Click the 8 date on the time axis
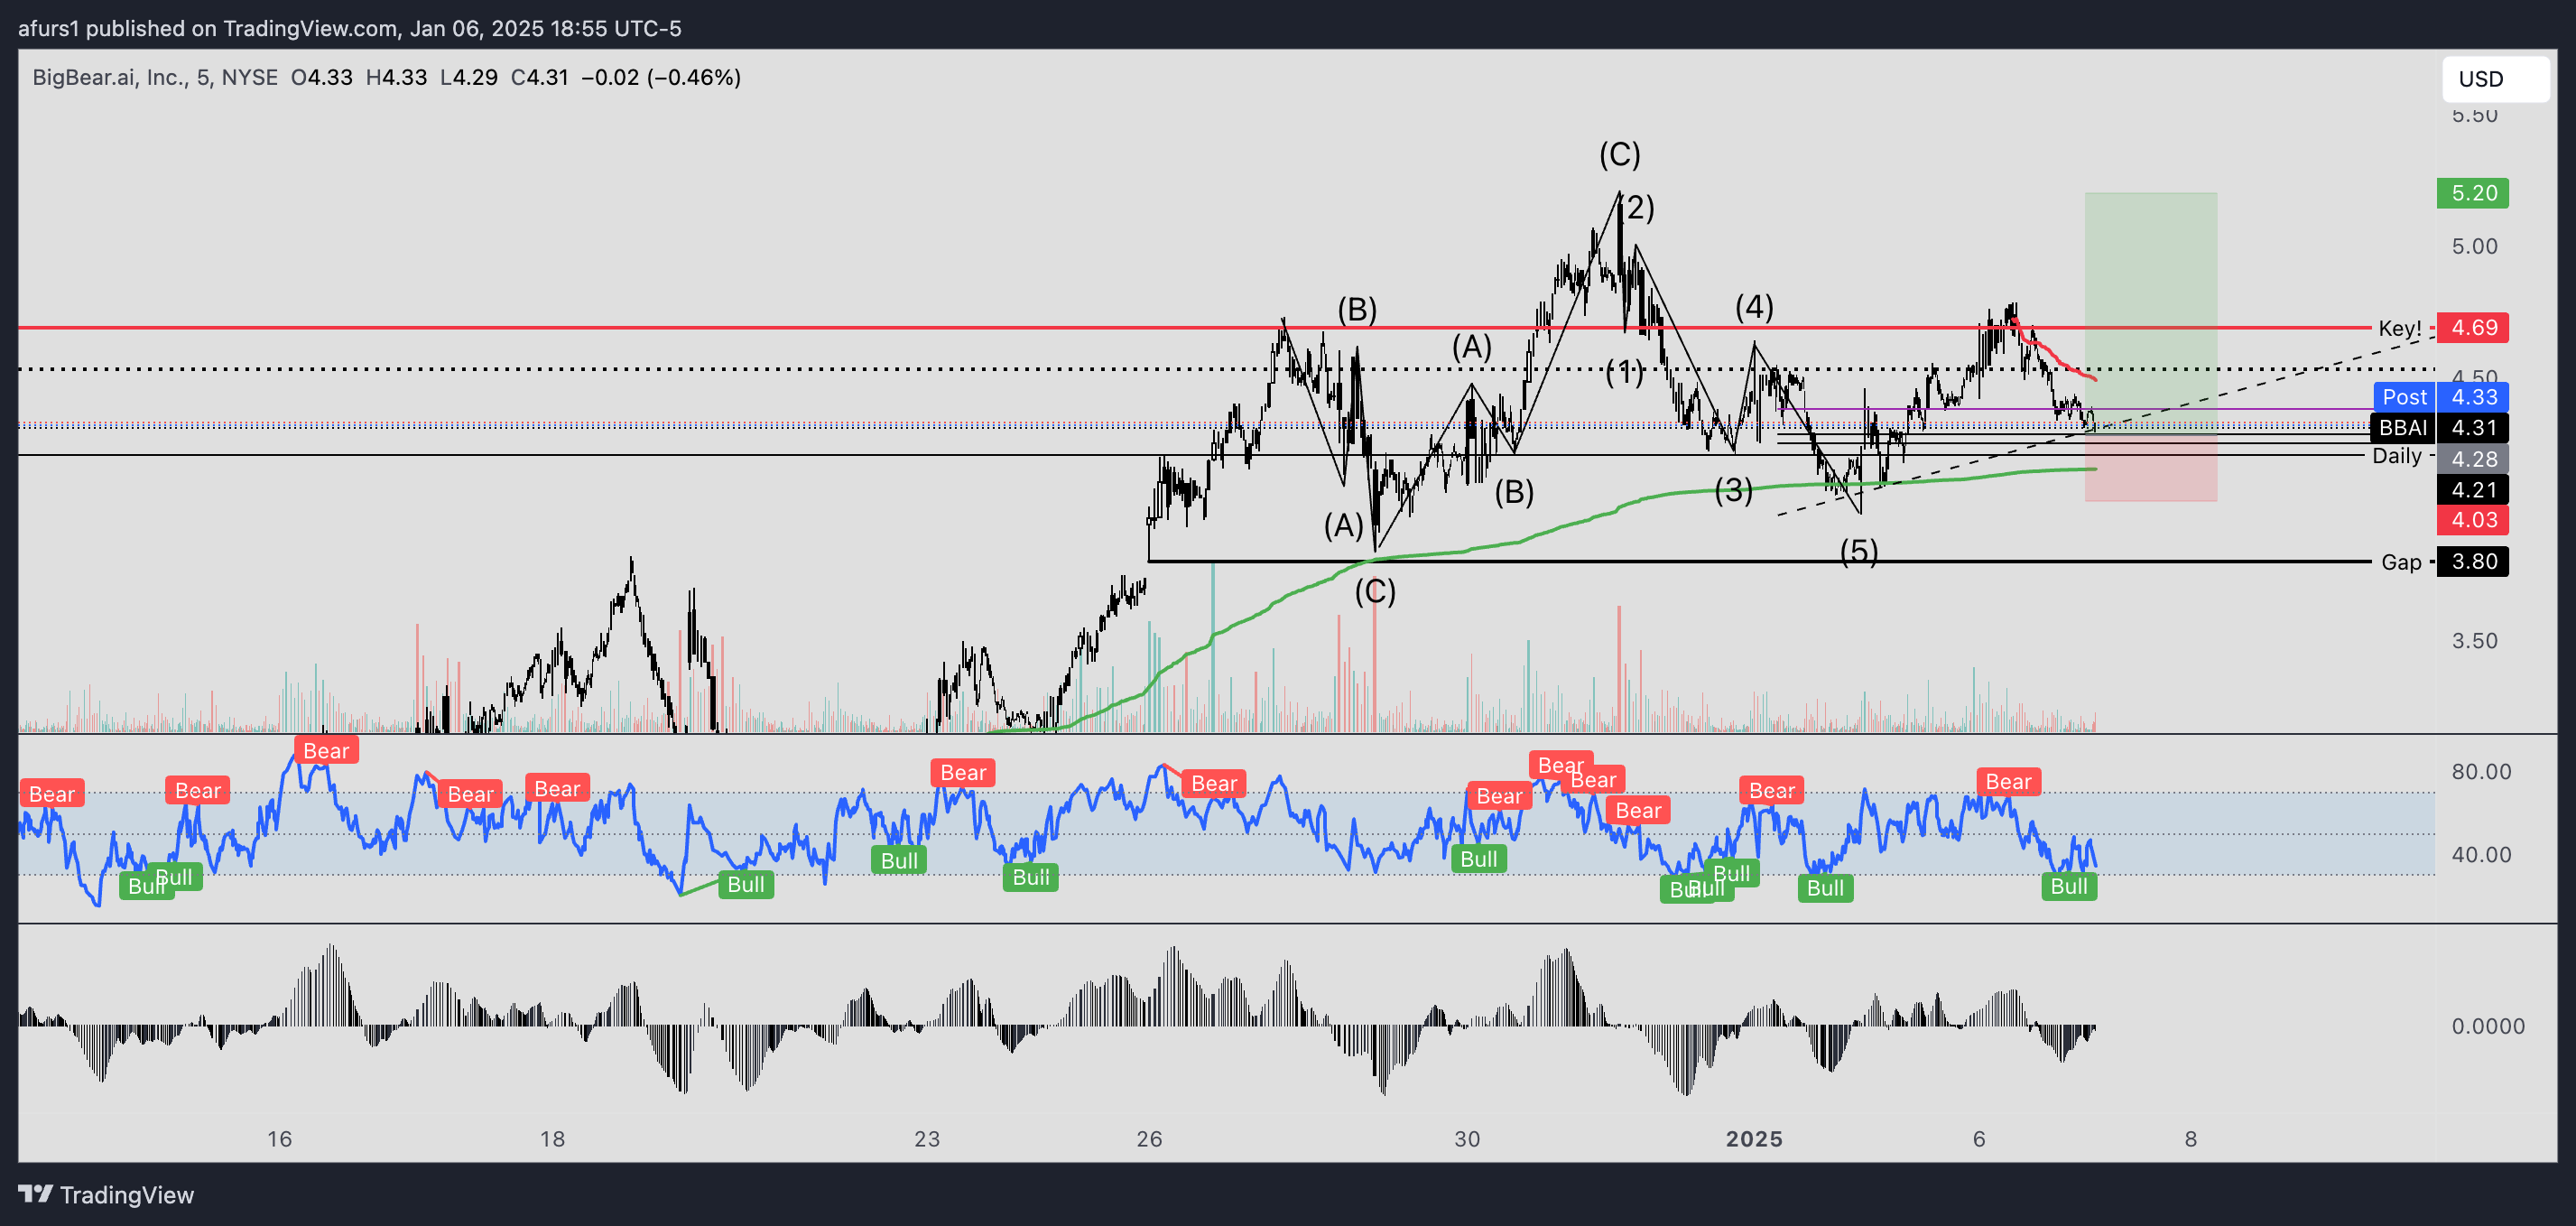2576x1226 pixels. pyautogui.click(x=2191, y=1139)
